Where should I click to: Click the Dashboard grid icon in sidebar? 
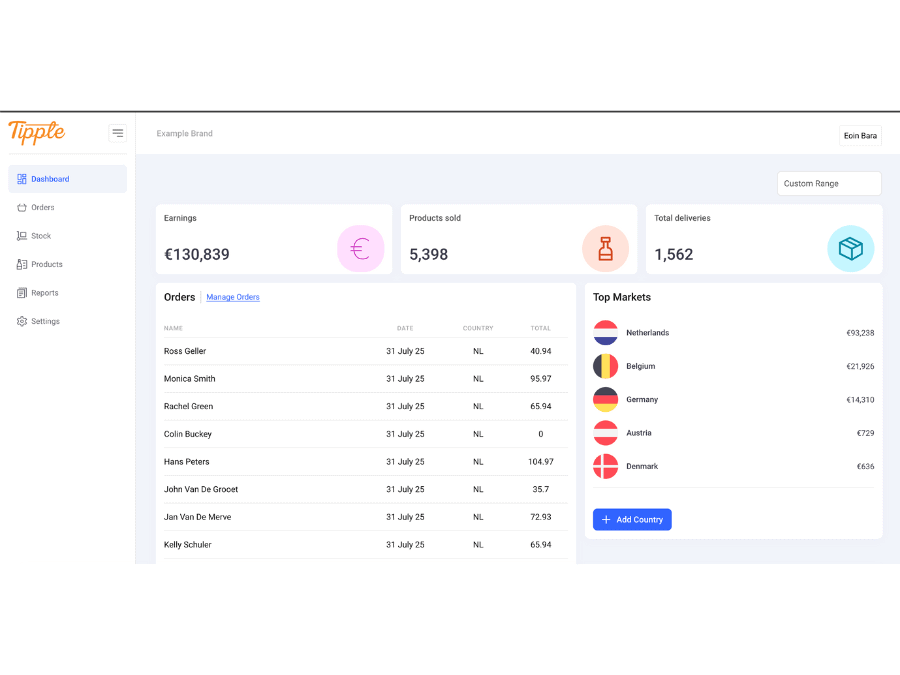coord(22,179)
